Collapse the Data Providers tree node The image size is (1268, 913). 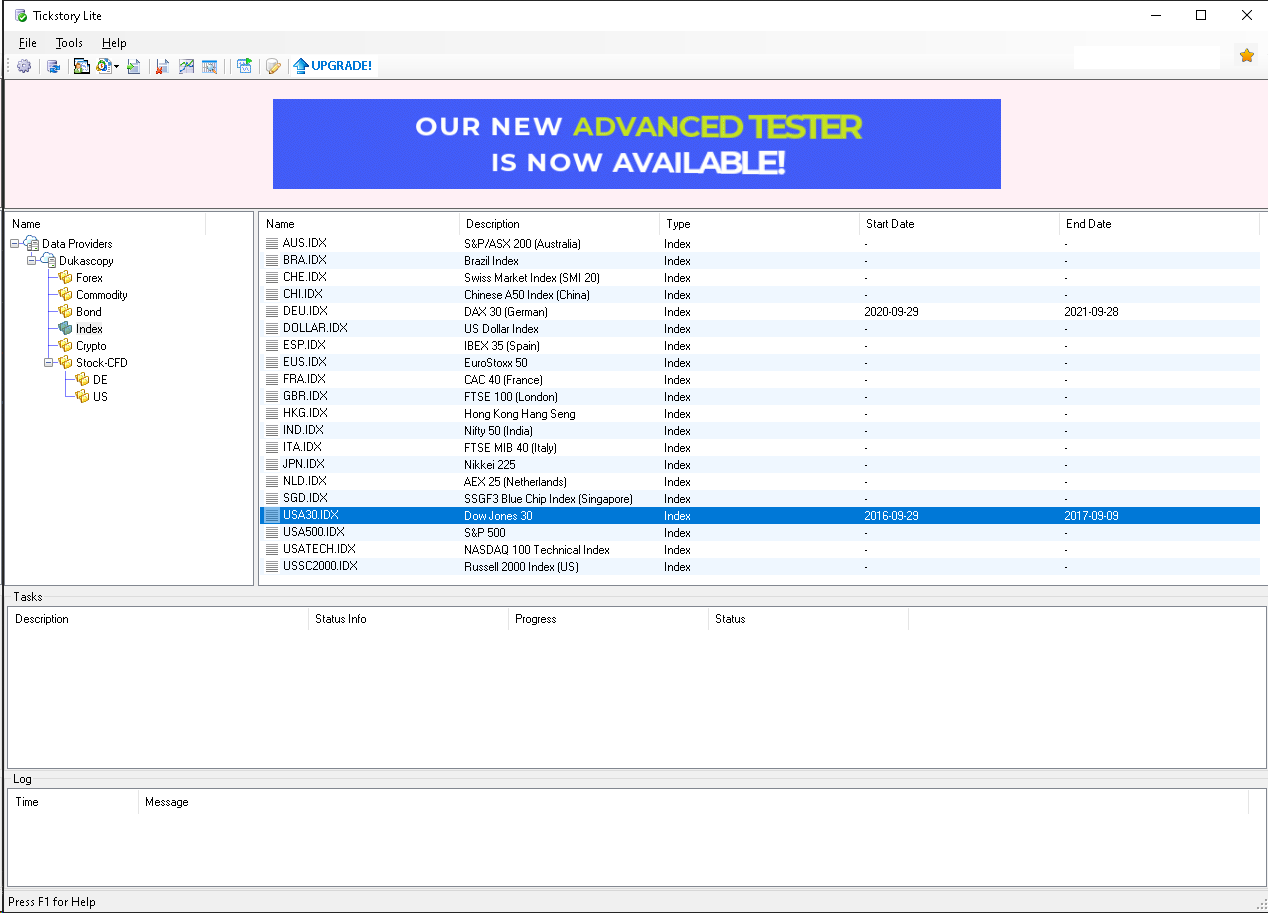(15, 244)
